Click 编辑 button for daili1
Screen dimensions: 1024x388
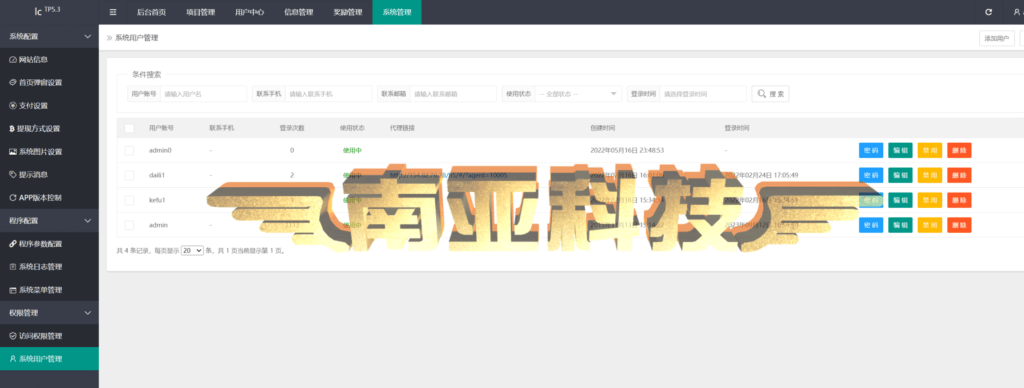pyautogui.click(x=900, y=175)
